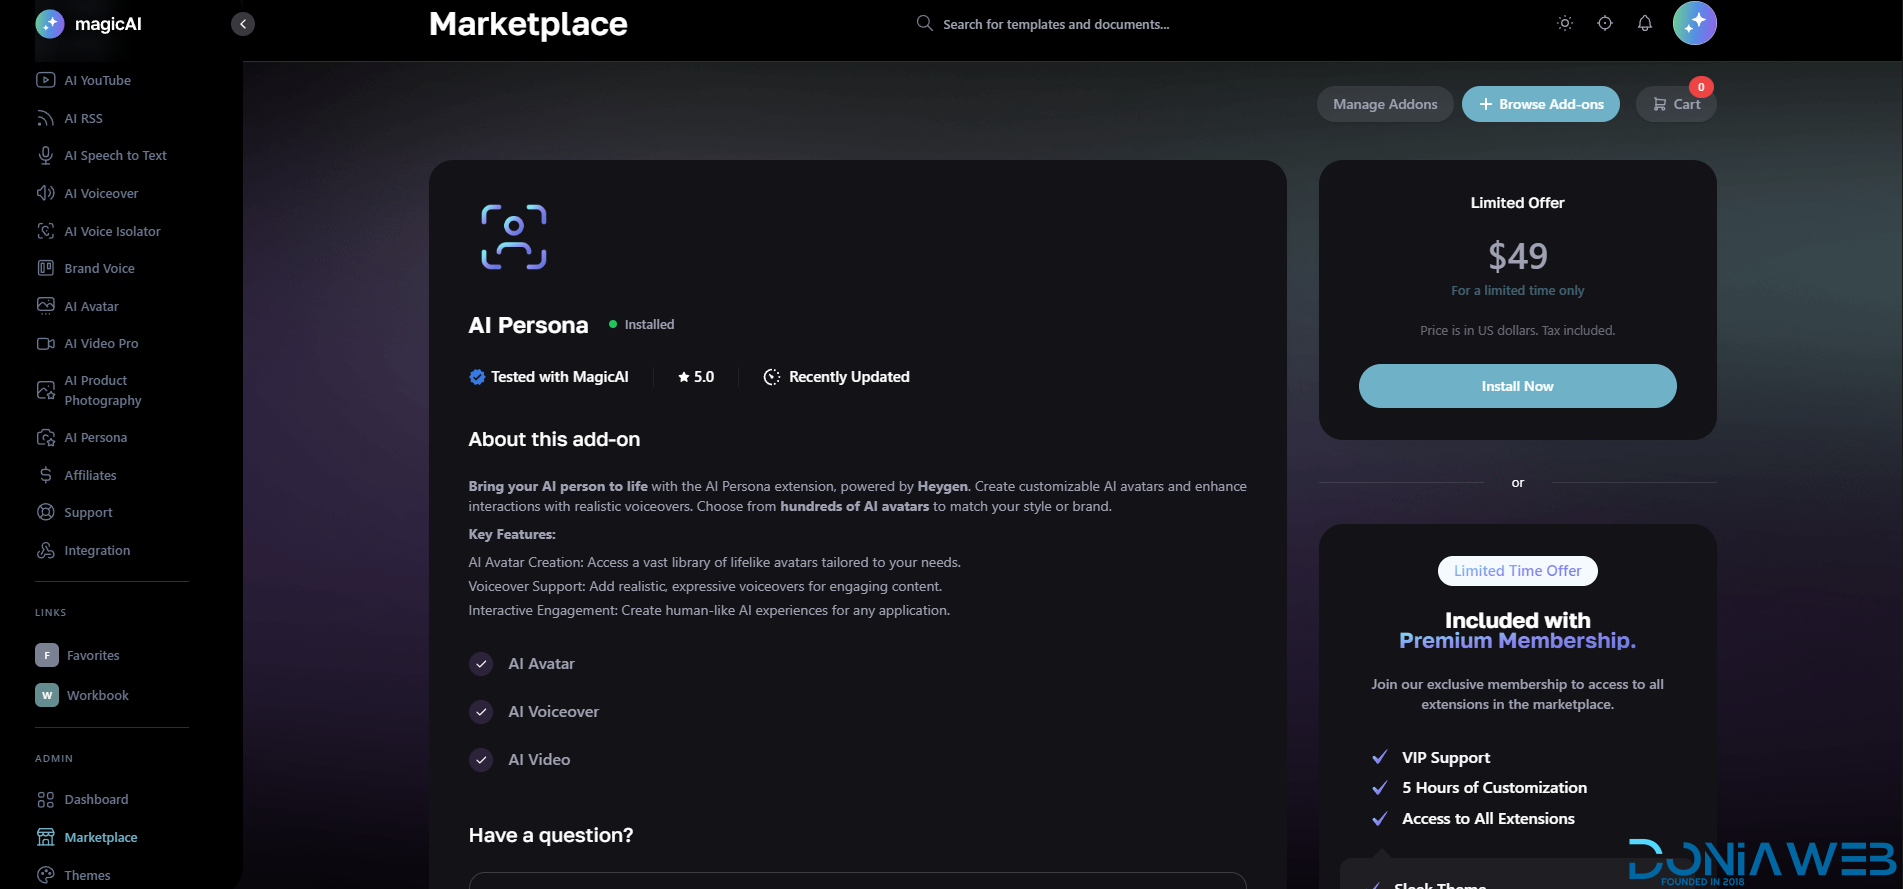
Task: Click the Brand Voice sidebar icon
Action: pos(45,268)
